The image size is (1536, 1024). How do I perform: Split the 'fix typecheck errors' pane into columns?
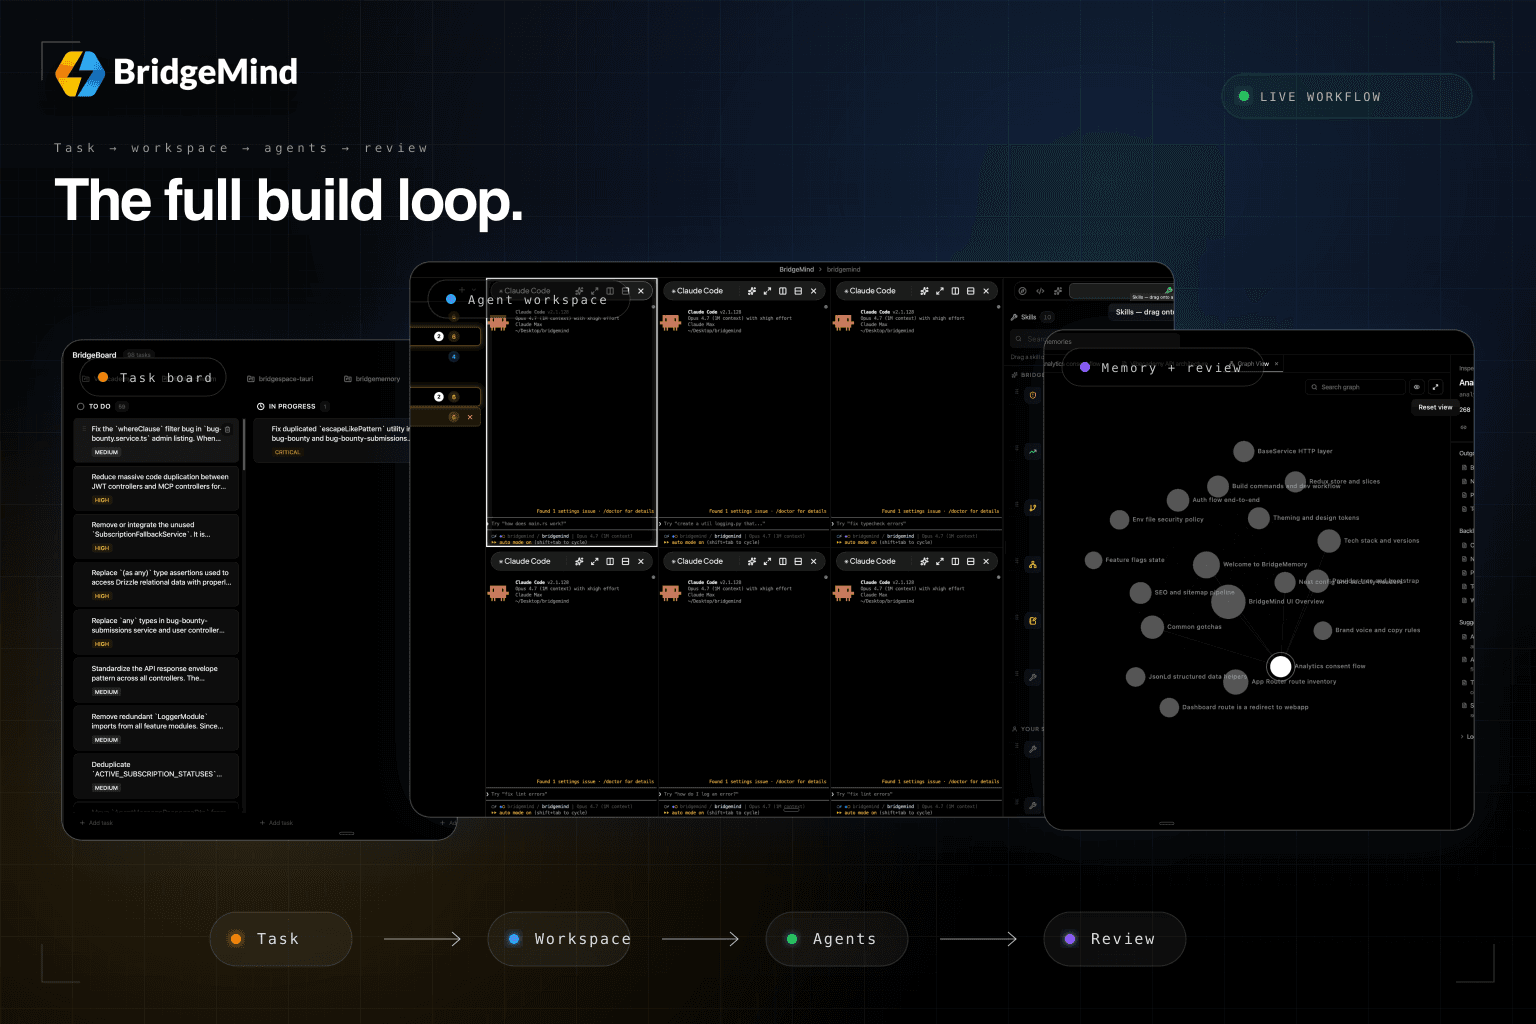955,291
